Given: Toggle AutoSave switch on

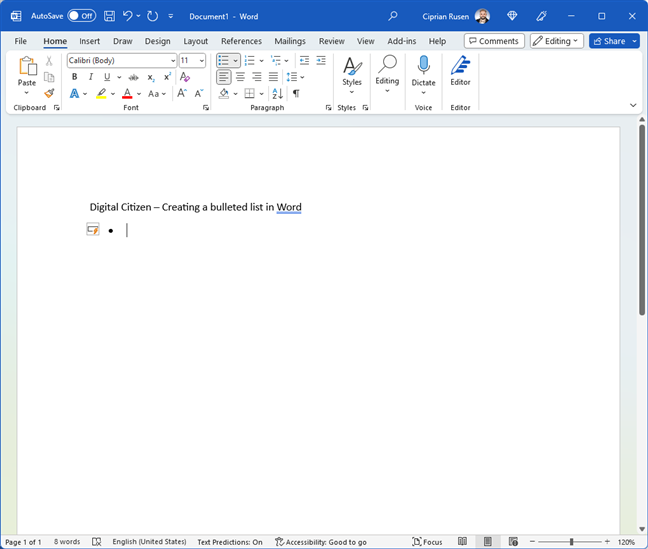Looking at the screenshot, I should click(82, 16).
